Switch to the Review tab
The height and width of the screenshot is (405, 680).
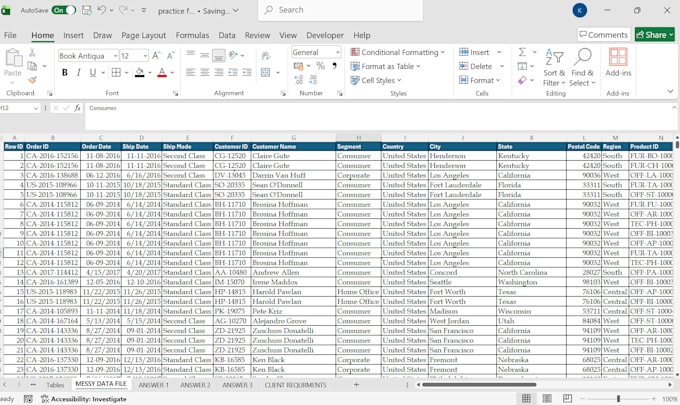[x=257, y=35]
